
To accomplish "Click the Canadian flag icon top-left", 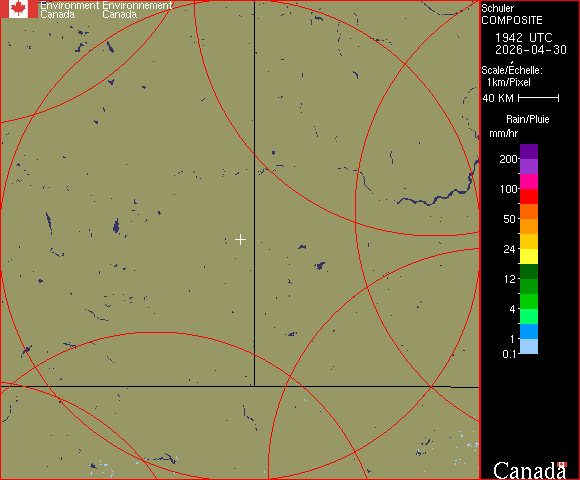I will (18, 9).
